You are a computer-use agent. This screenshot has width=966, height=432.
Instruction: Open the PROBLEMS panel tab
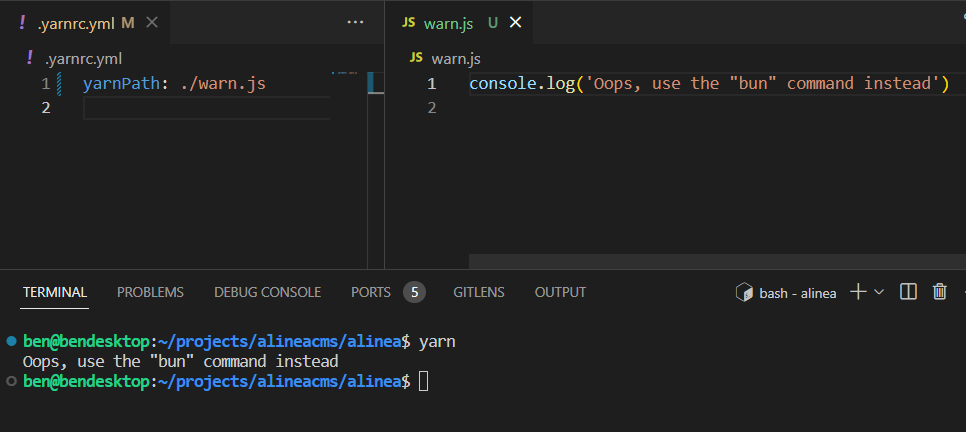150,292
